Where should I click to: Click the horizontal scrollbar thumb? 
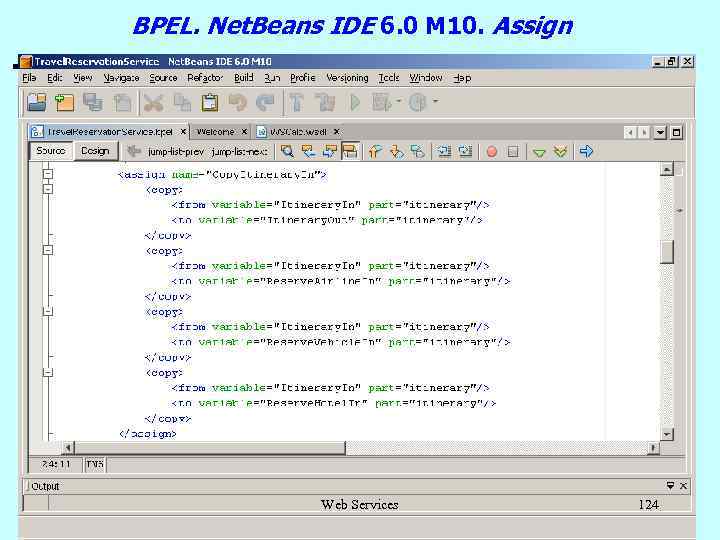click(x=209, y=447)
